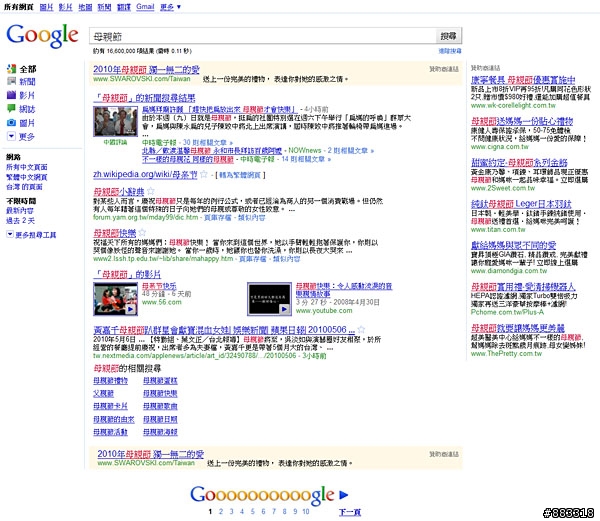Click the blue next-page arrow beside Gooooogle

click(x=344, y=495)
